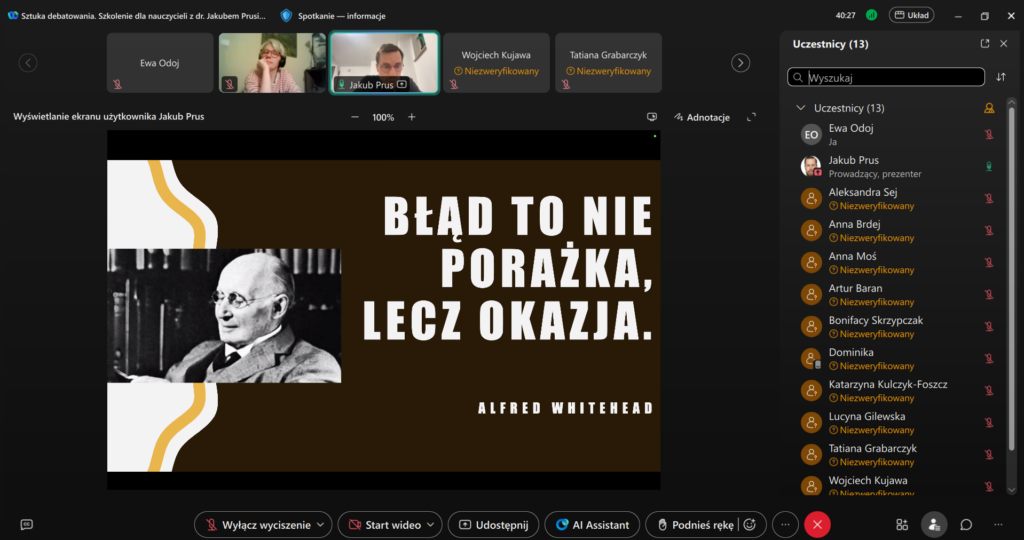Pop out the Uczestnicy panel
Viewport: 1024px width, 540px height.
[985, 44]
